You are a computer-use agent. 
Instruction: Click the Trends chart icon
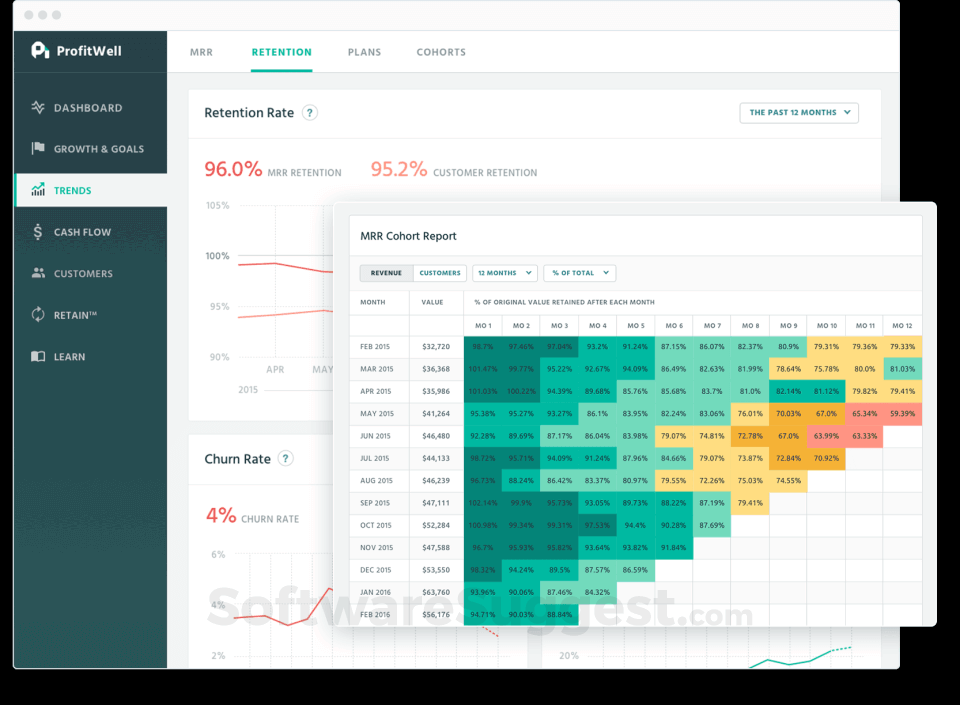click(x=38, y=190)
